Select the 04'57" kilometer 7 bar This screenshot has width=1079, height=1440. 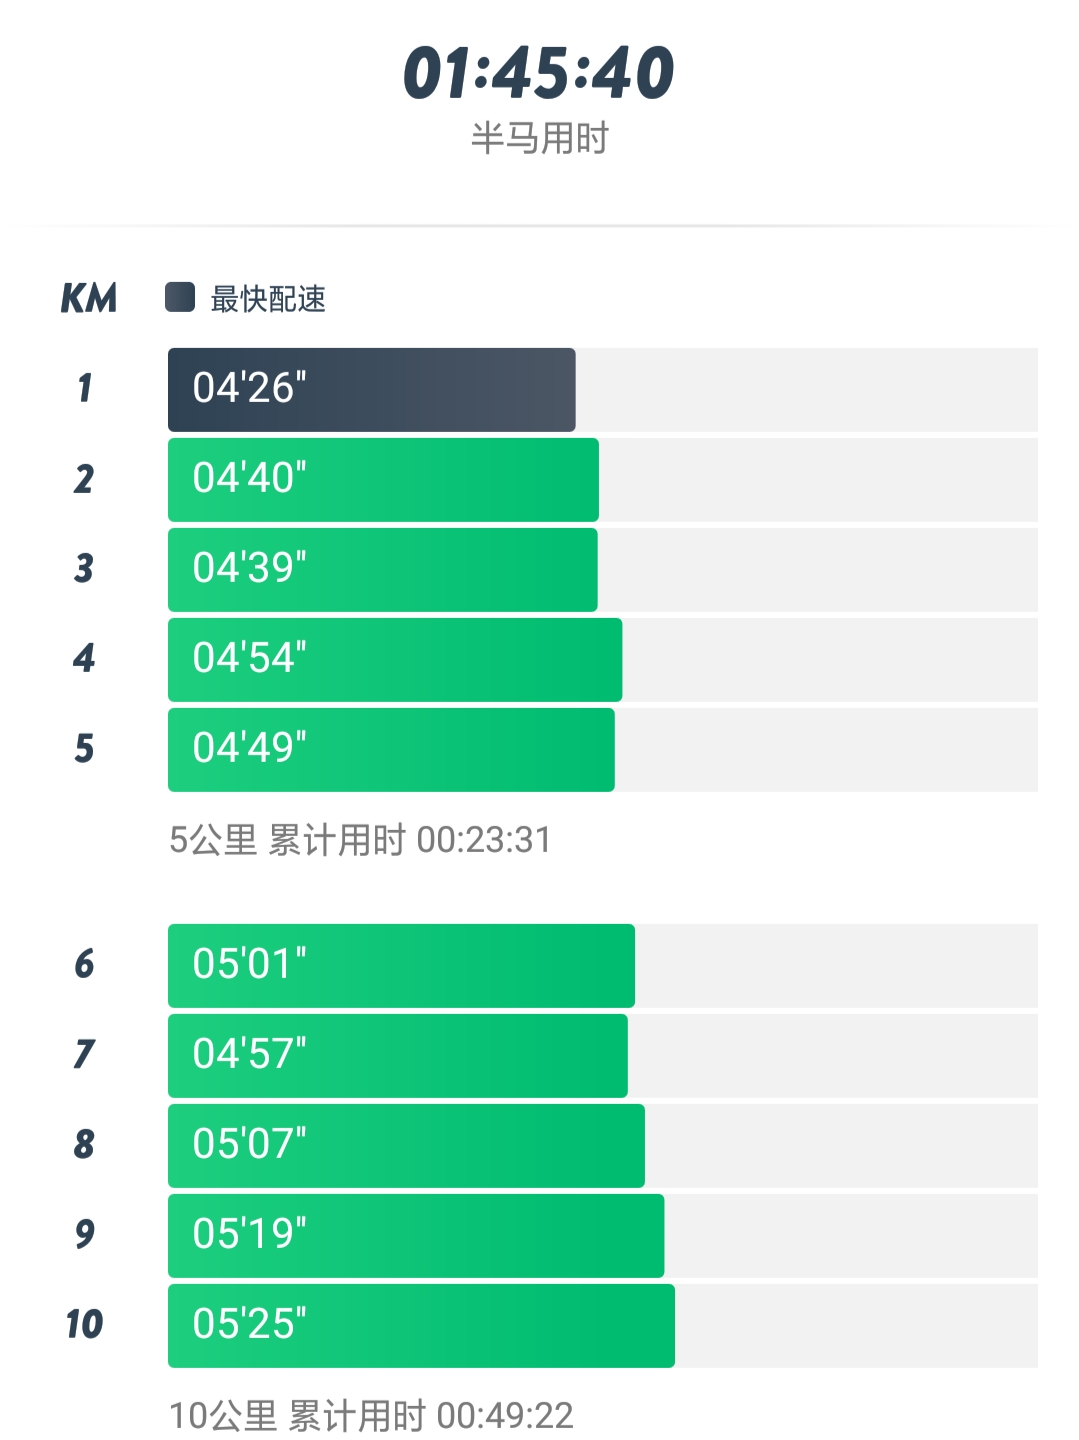click(x=397, y=1055)
